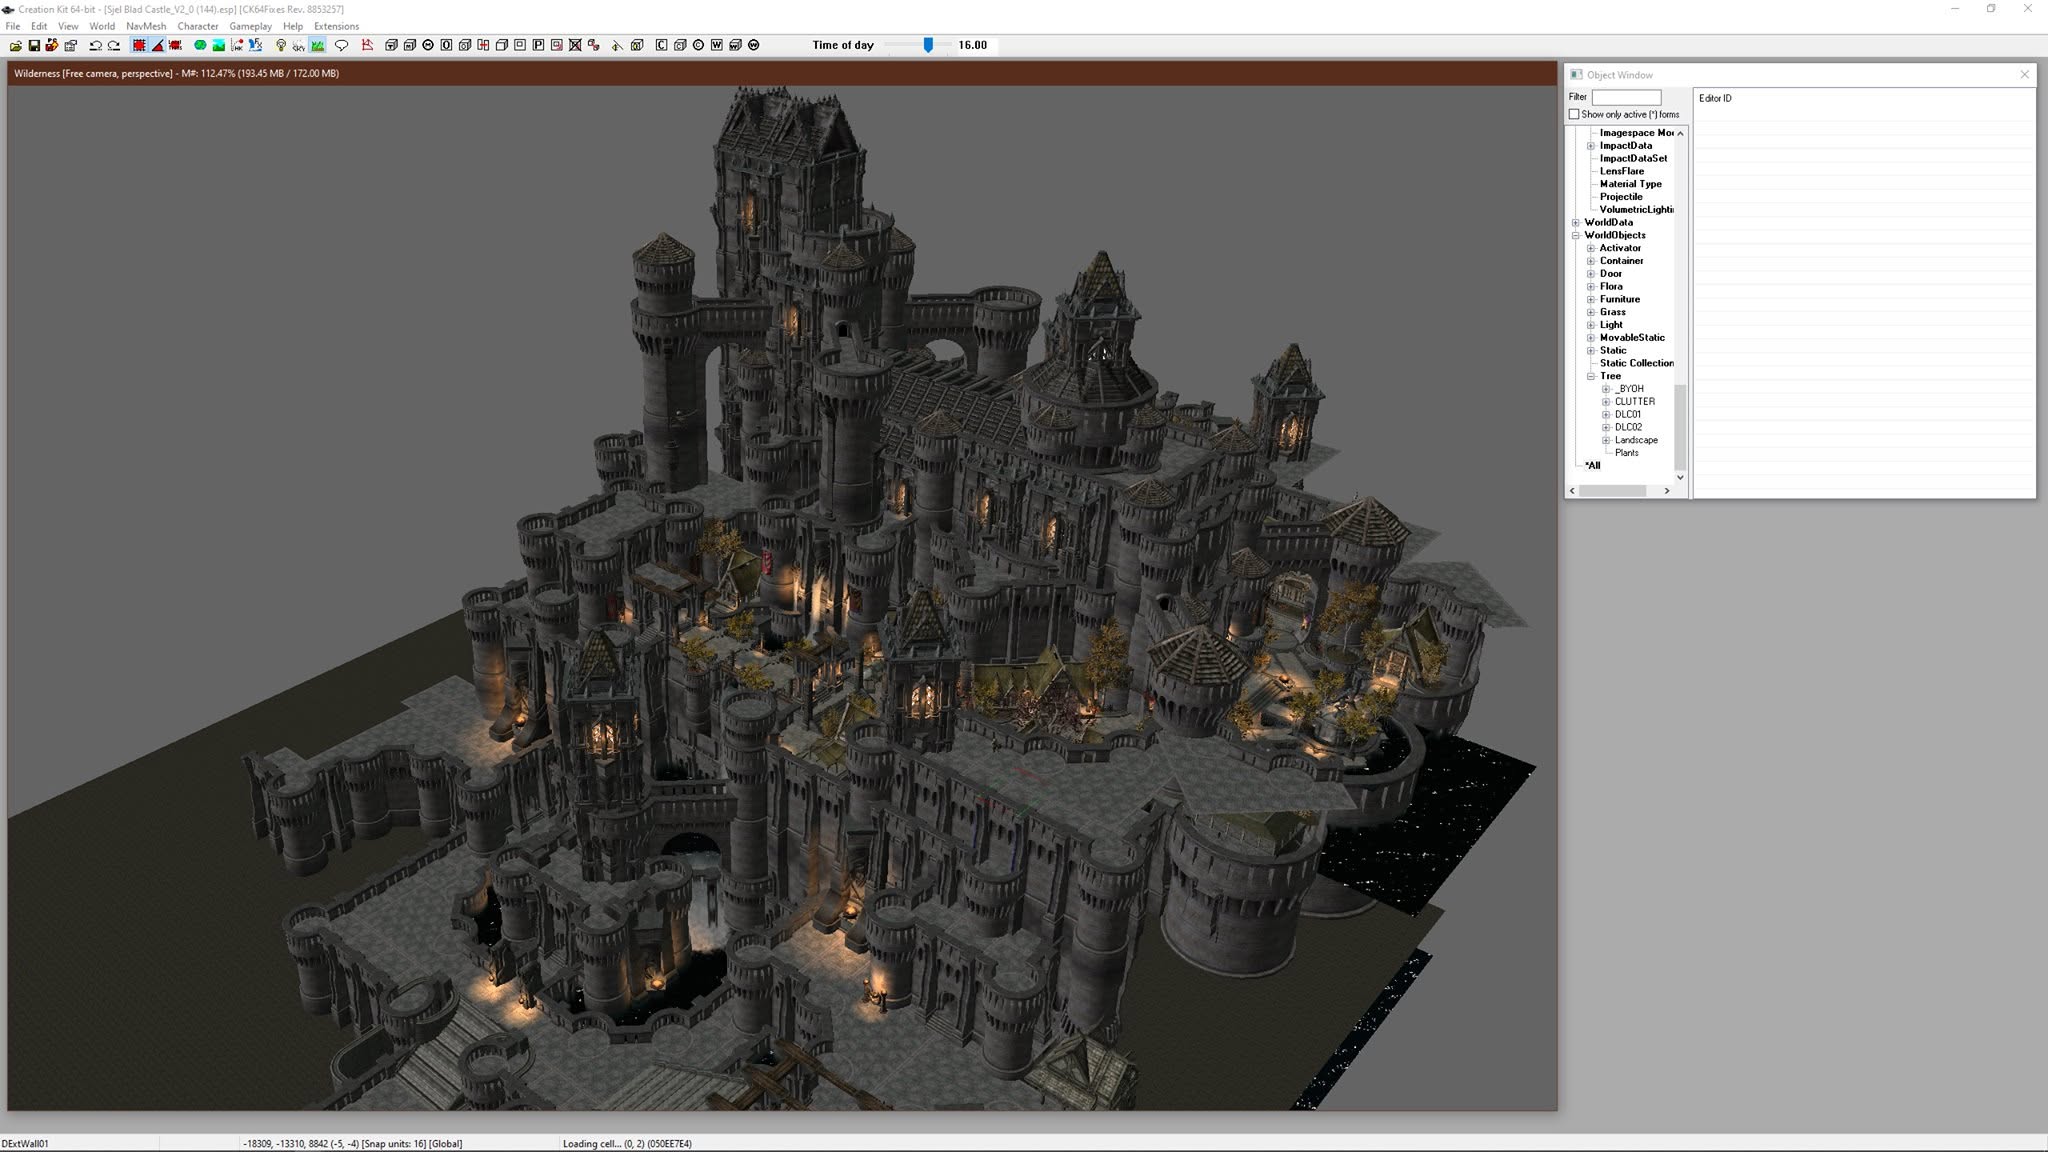Expand the ImpactData tree node
Screen dimensions: 2048x1152
[x=1591, y=146]
